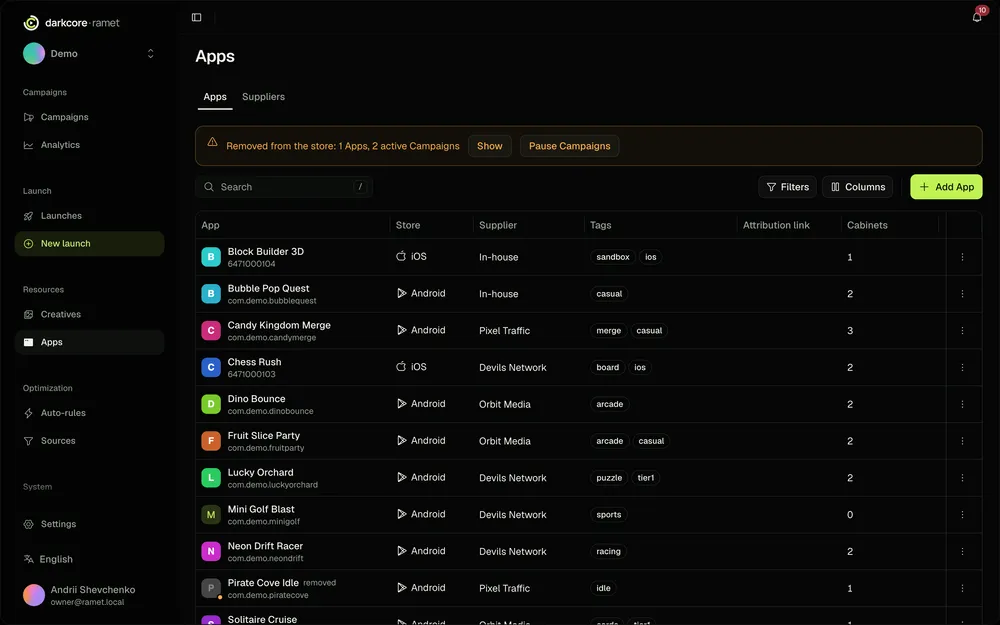Open Analytics in the sidebar
1000x625 pixels.
point(89,145)
